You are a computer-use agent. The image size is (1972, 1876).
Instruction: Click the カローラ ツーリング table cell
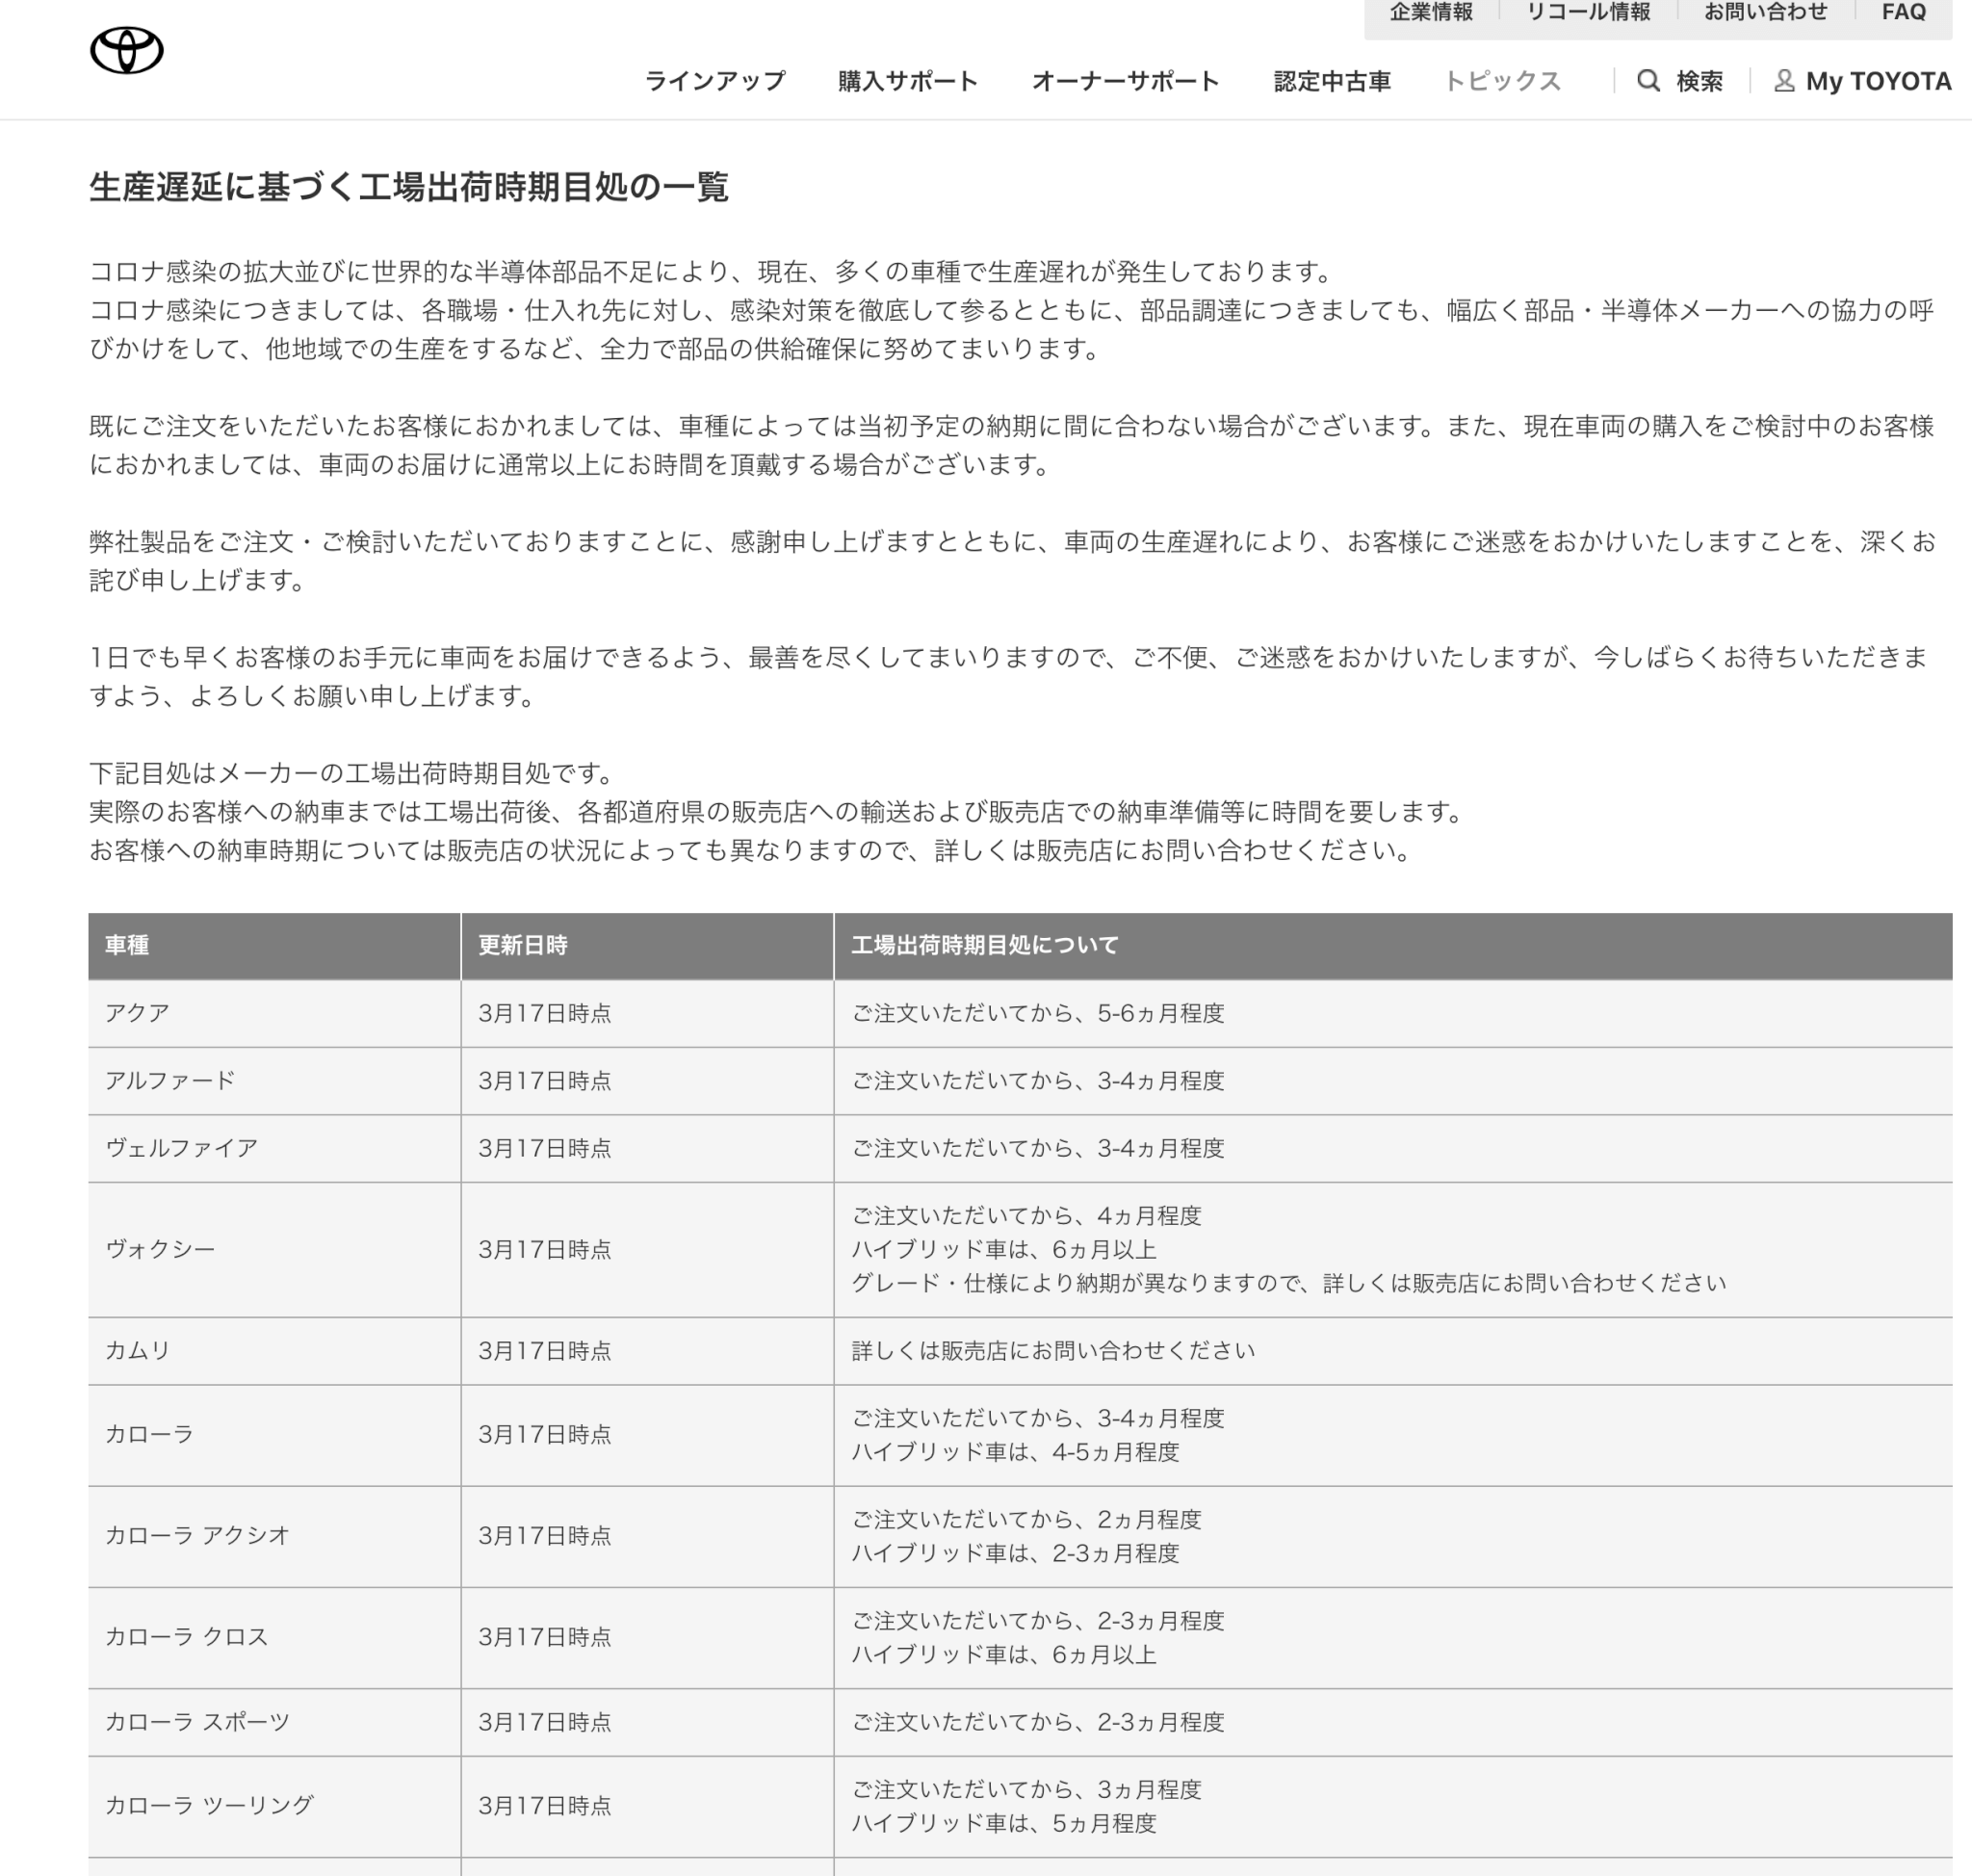(274, 1806)
